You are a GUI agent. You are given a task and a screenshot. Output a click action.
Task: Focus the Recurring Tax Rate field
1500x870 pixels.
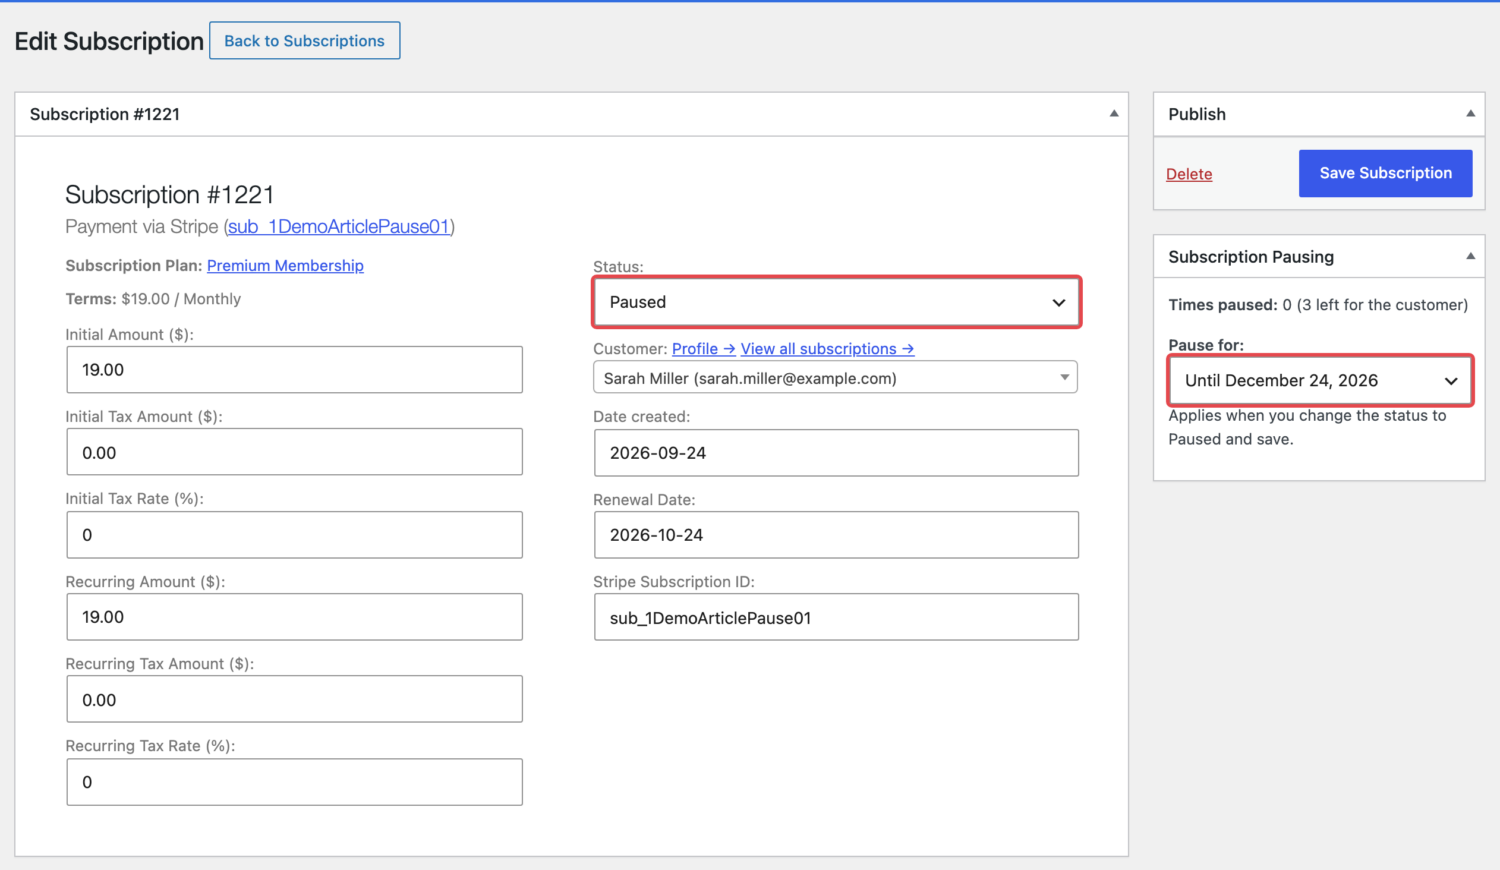coord(295,782)
